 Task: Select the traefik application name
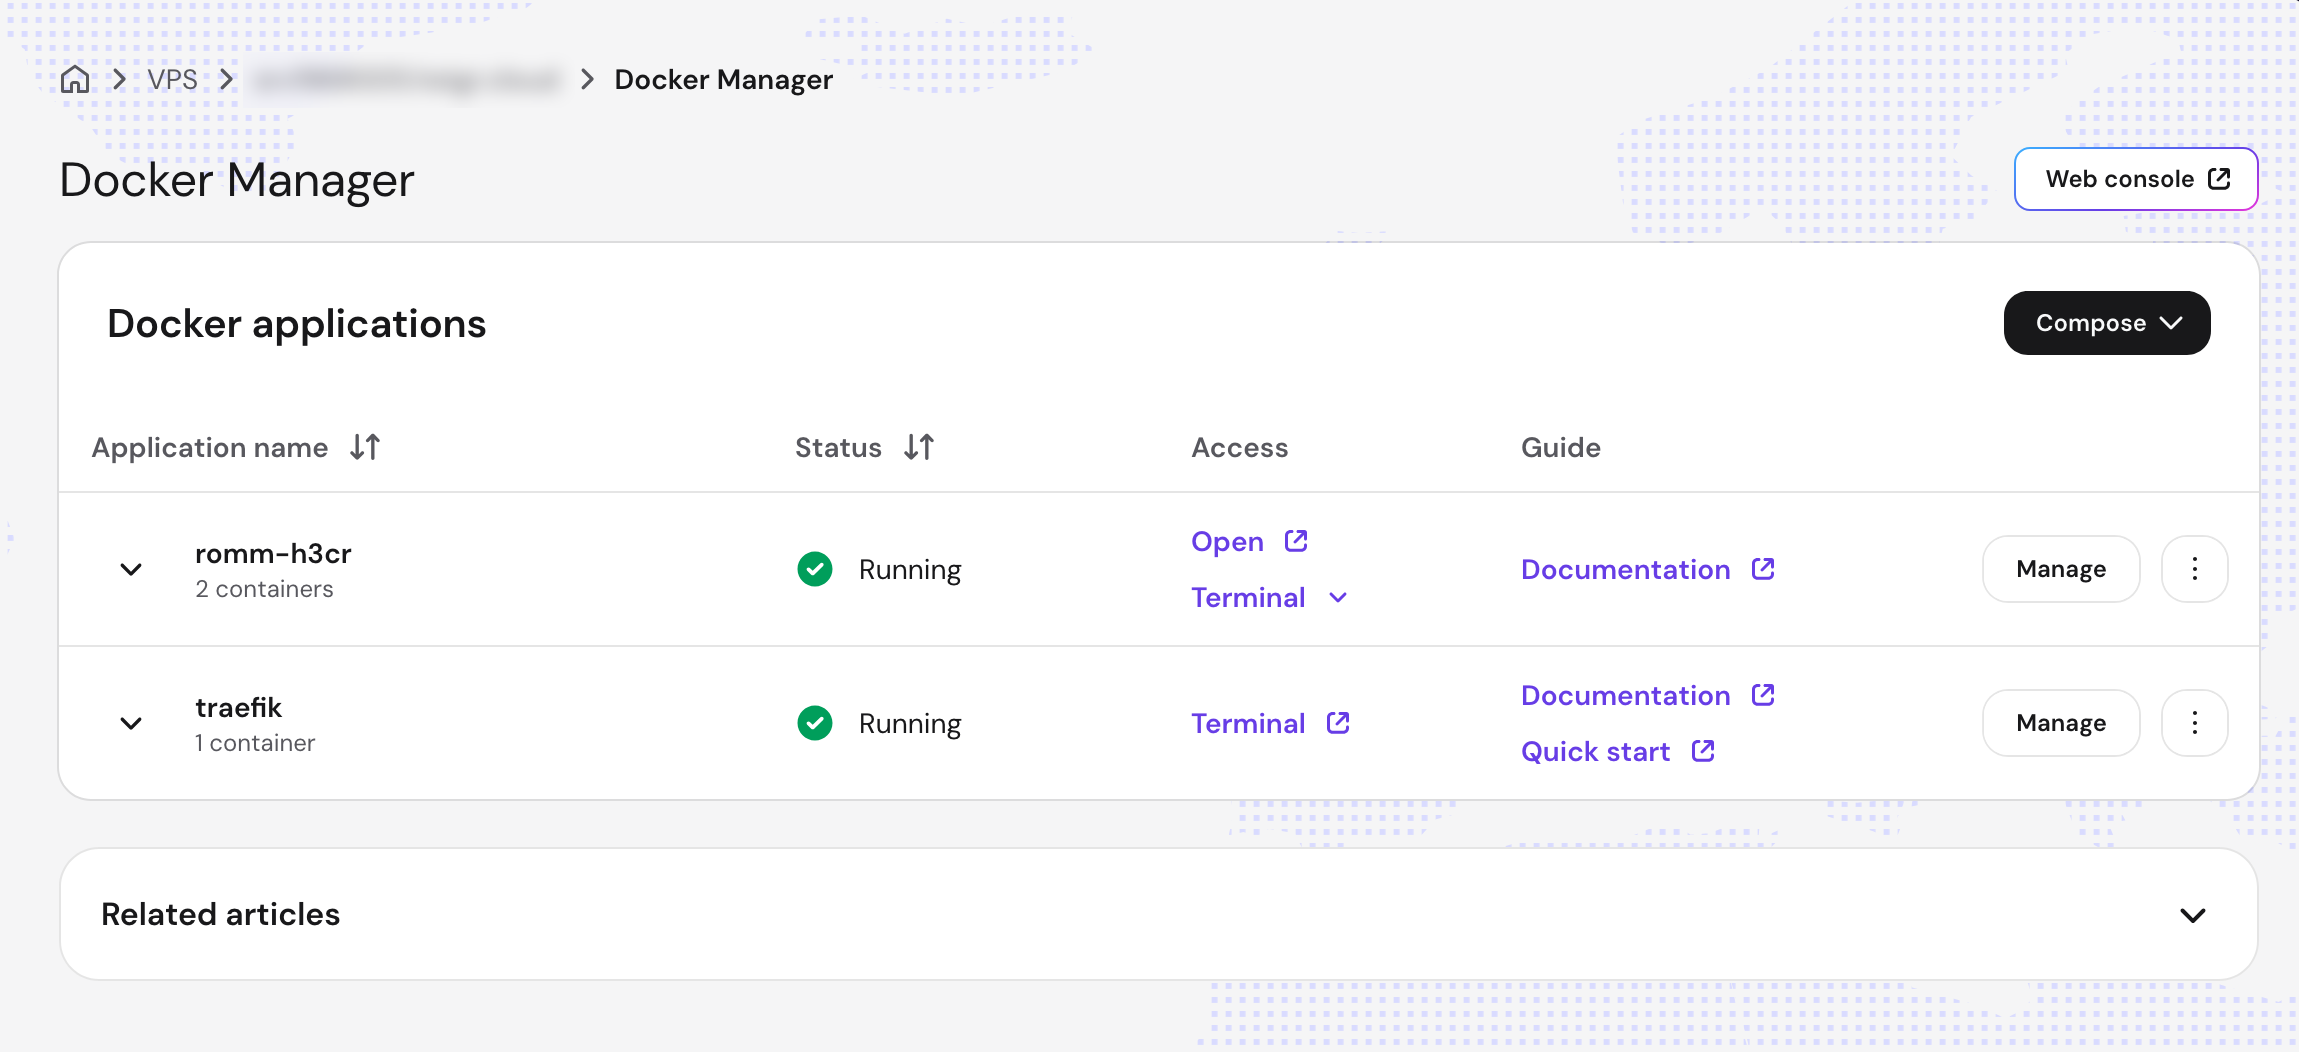238,707
